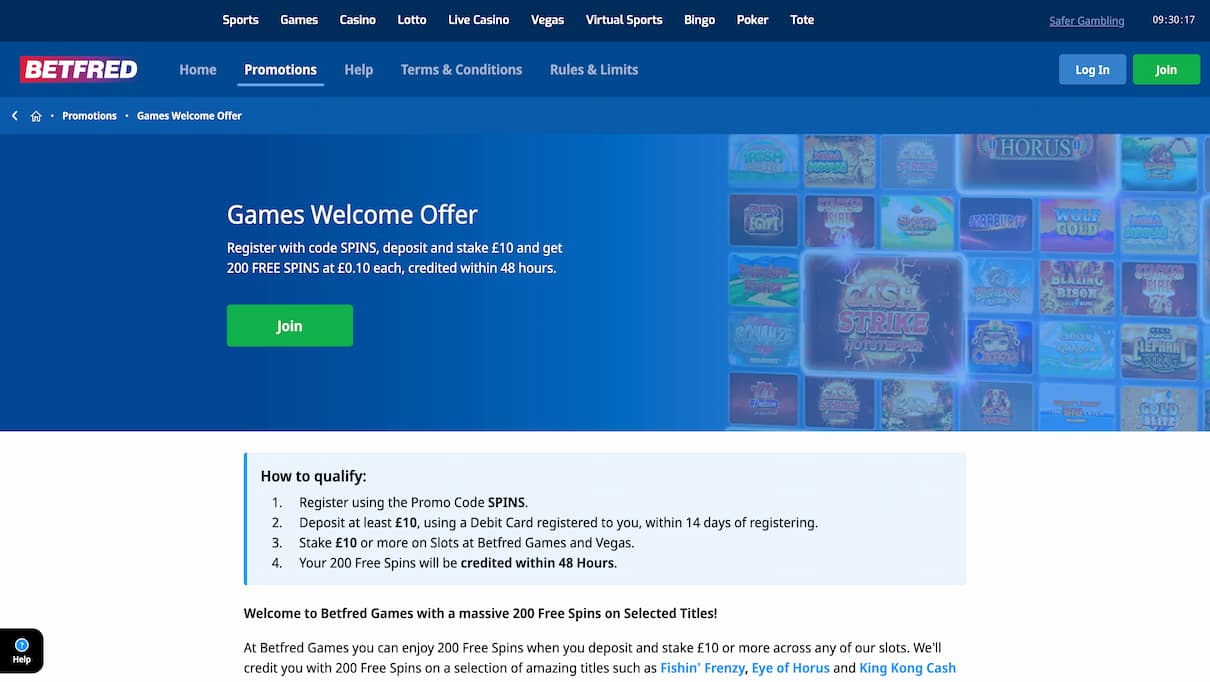Go to Vegas section
The image size is (1210, 682).
click(547, 20)
